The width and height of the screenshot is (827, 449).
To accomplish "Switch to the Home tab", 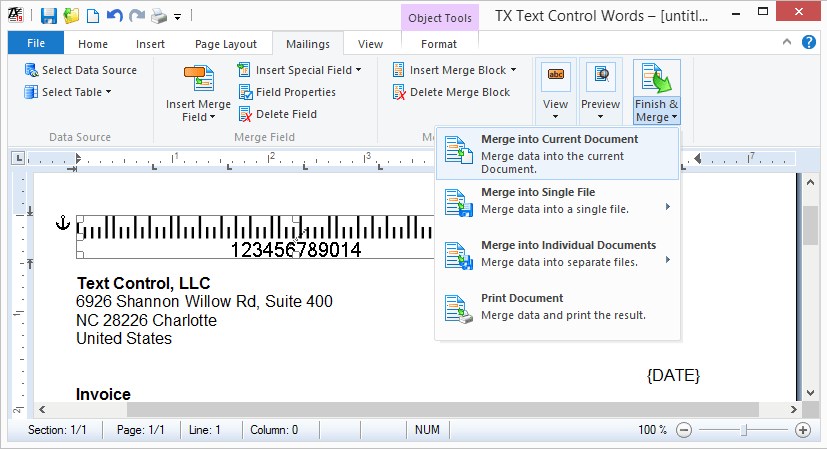I will coord(93,44).
